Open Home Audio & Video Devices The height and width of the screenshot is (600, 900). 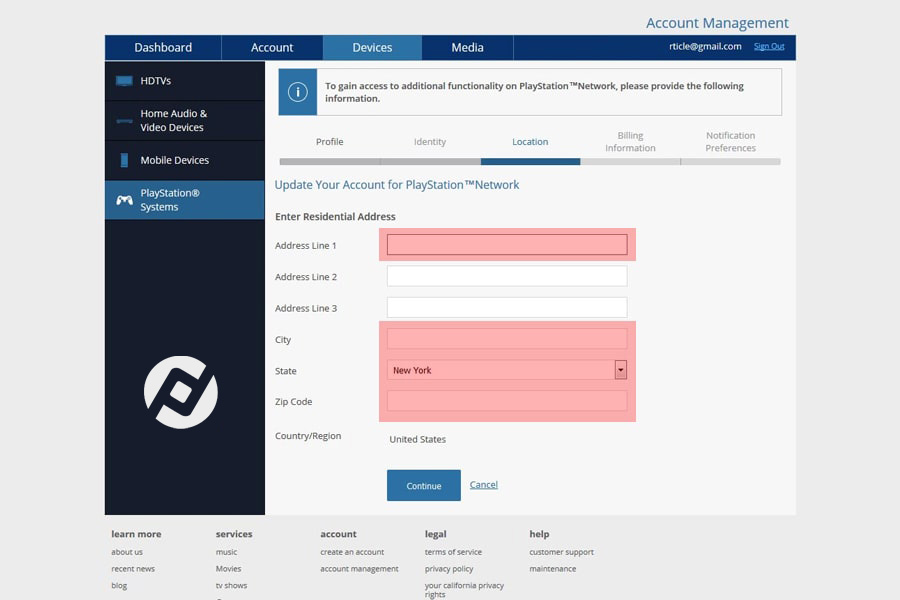[185, 121]
